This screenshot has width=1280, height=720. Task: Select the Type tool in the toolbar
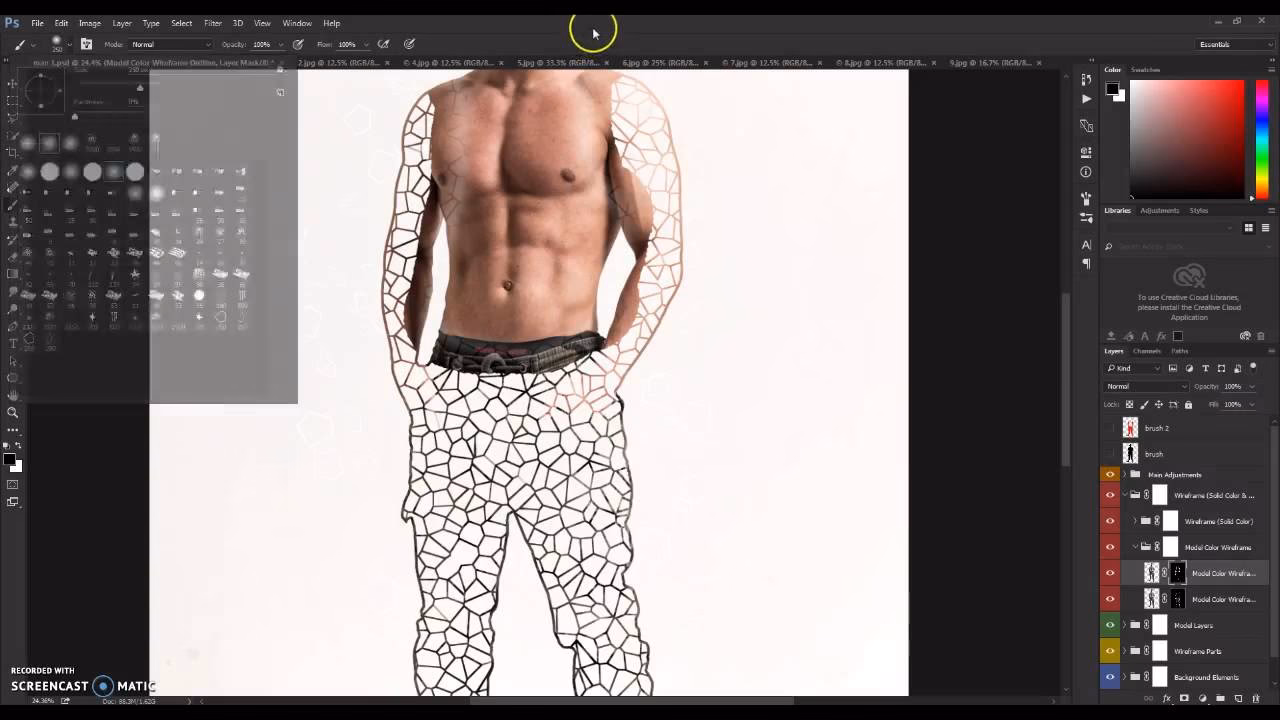point(13,342)
